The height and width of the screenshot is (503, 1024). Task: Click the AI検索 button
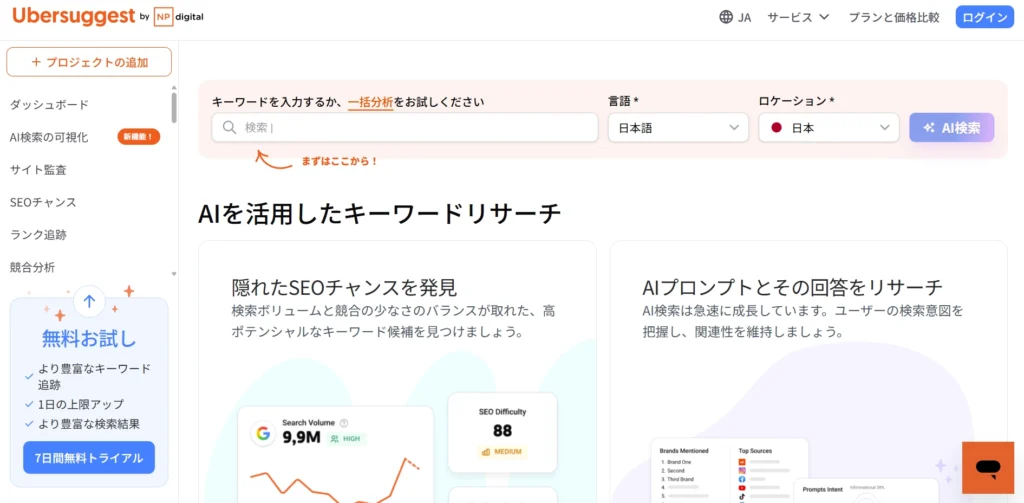point(952,127)
